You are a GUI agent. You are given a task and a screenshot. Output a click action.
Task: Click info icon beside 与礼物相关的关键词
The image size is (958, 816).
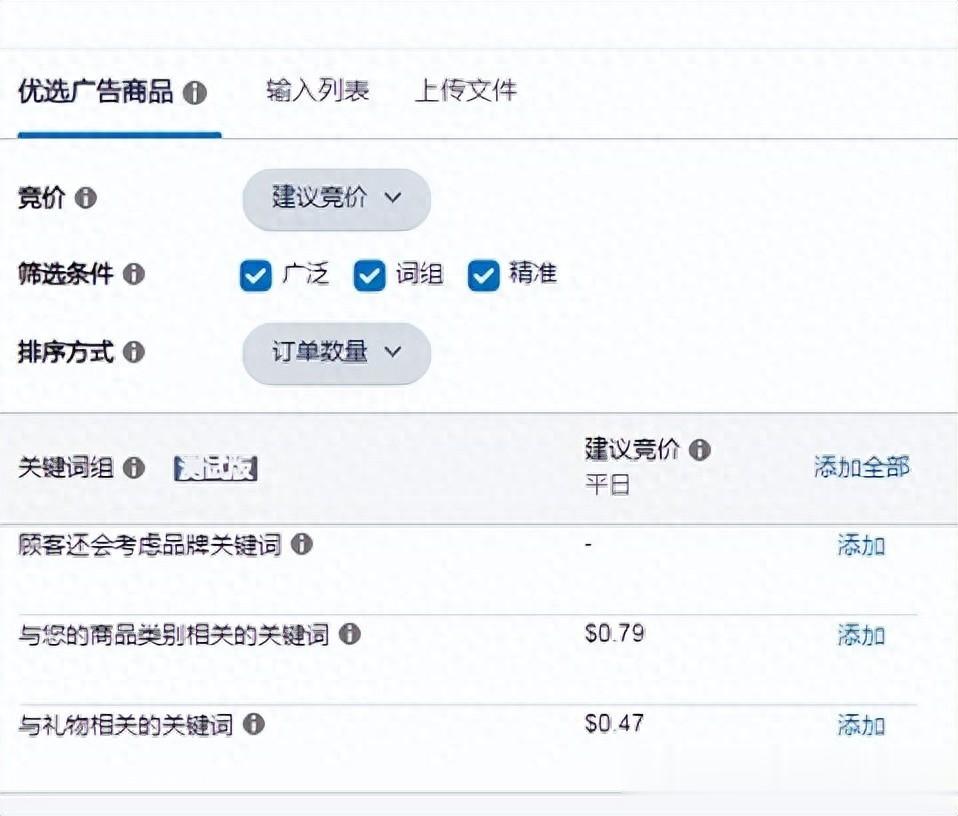[x=254, y=724]
